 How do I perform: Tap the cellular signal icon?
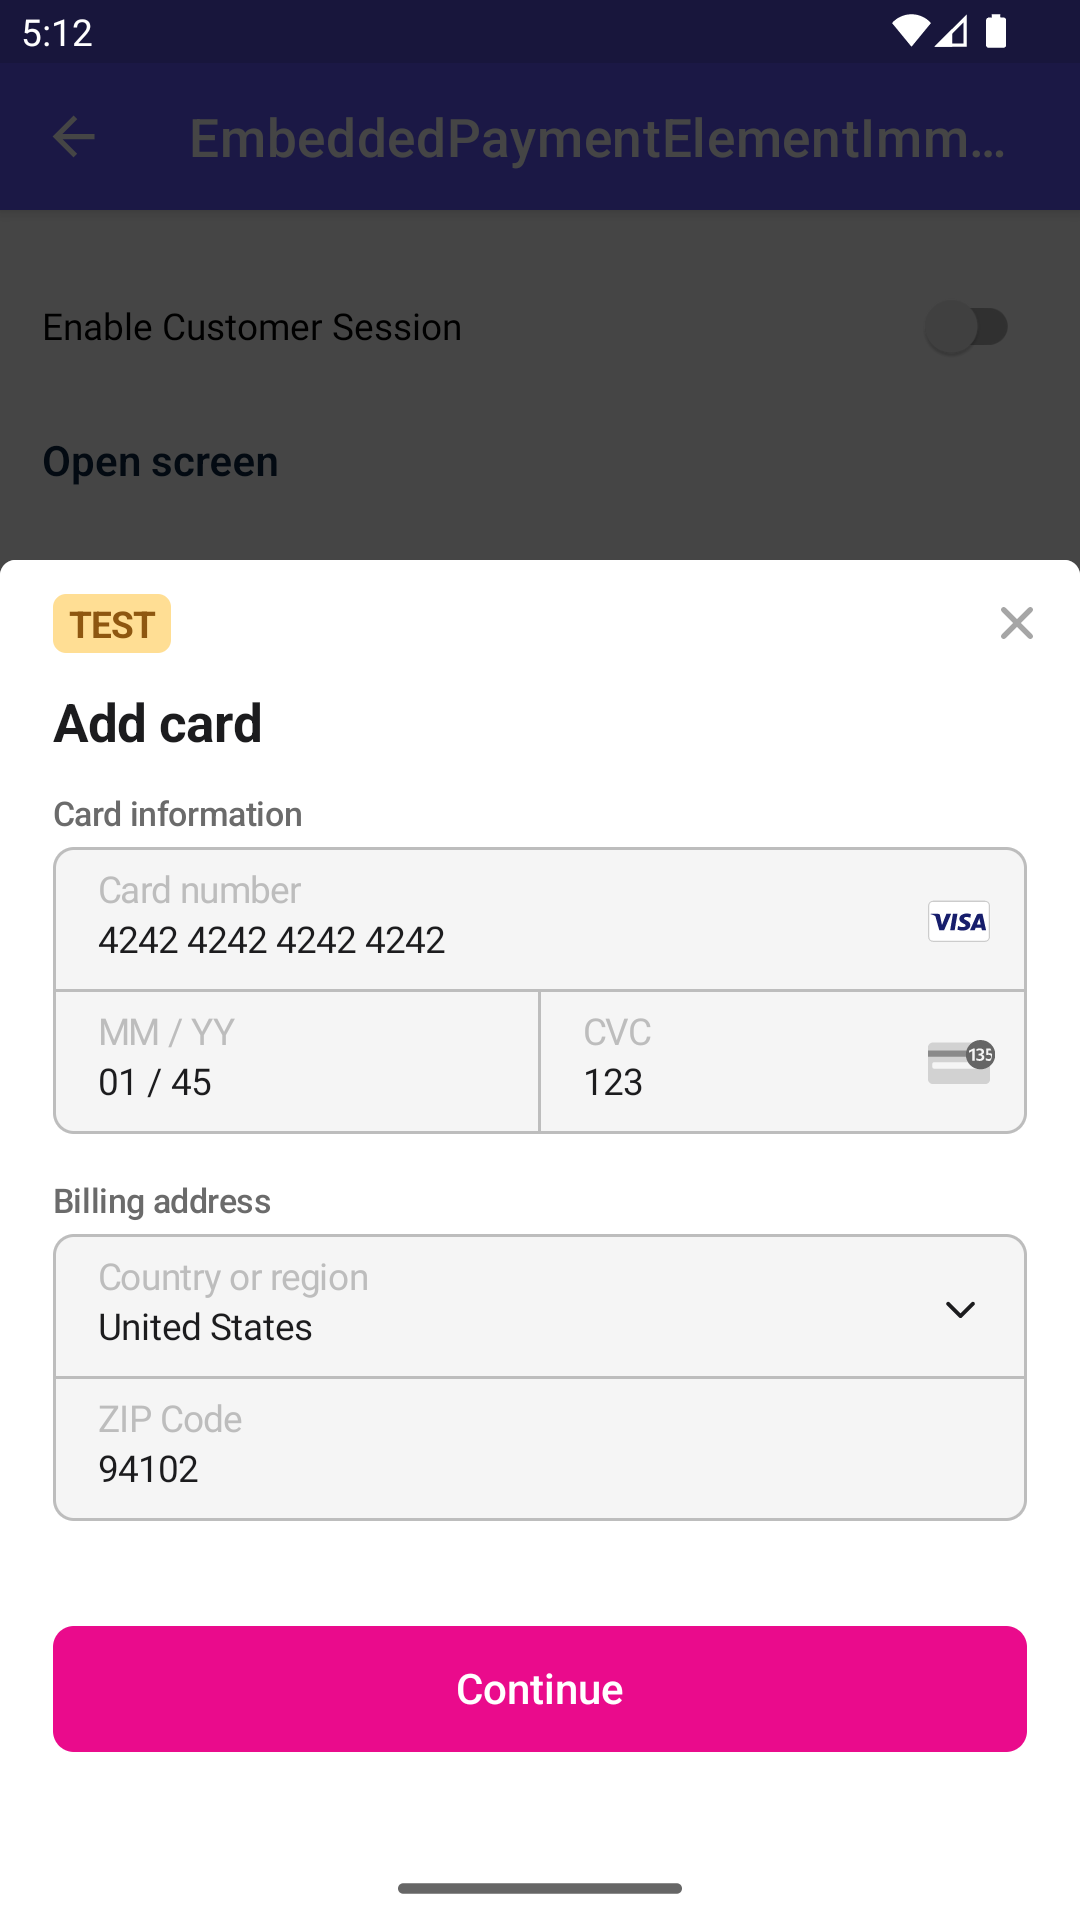952,31
